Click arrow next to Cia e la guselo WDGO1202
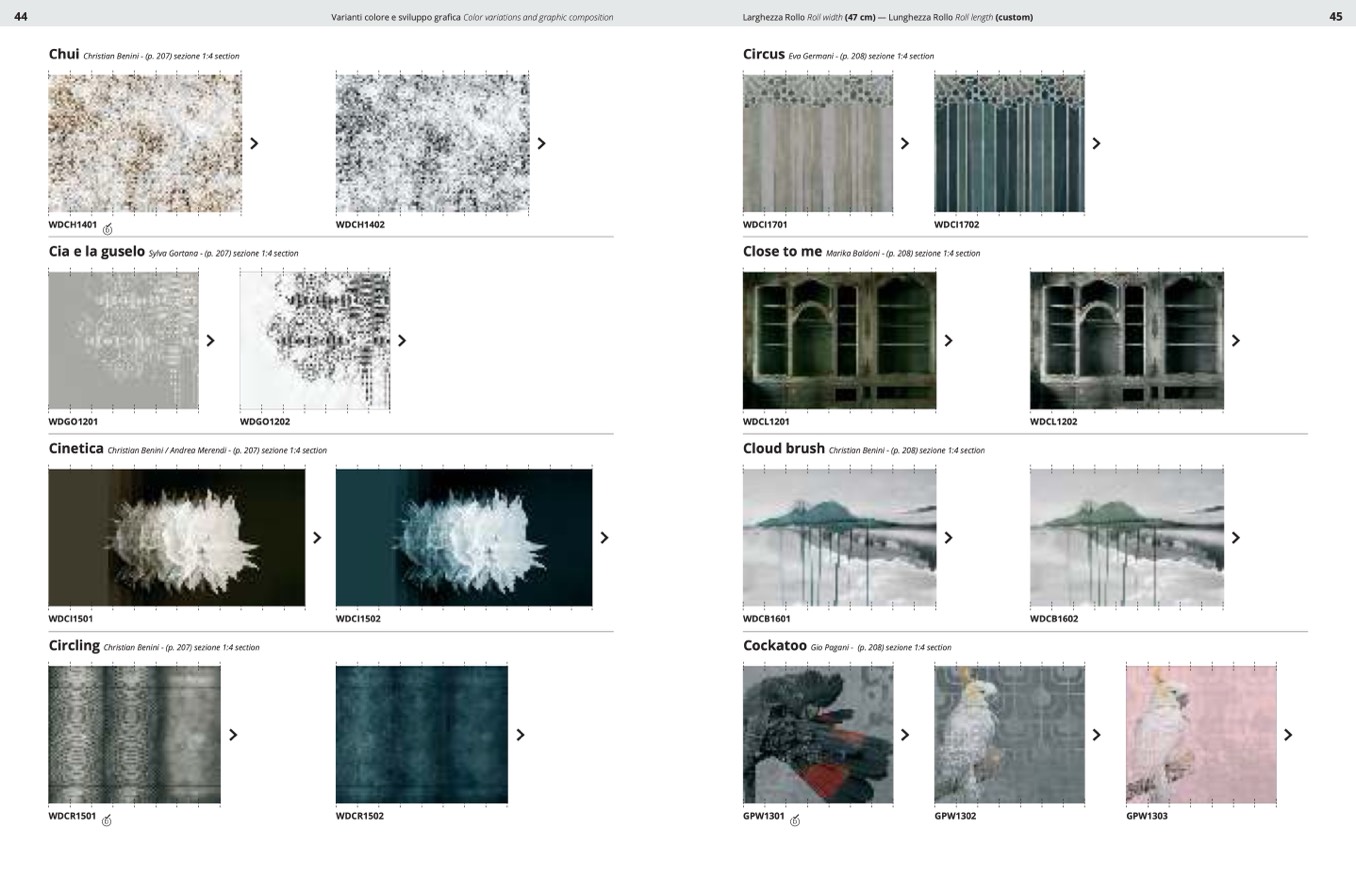The width and height of the screenshot is (1356, 878). (402, 341)
